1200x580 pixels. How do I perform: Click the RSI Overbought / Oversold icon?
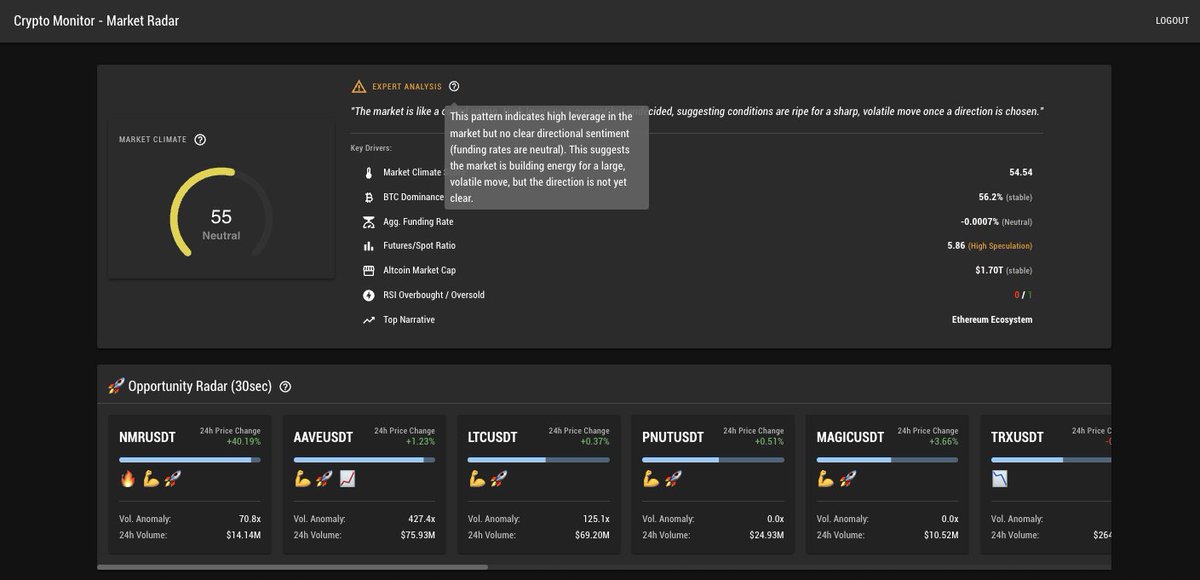368,295
